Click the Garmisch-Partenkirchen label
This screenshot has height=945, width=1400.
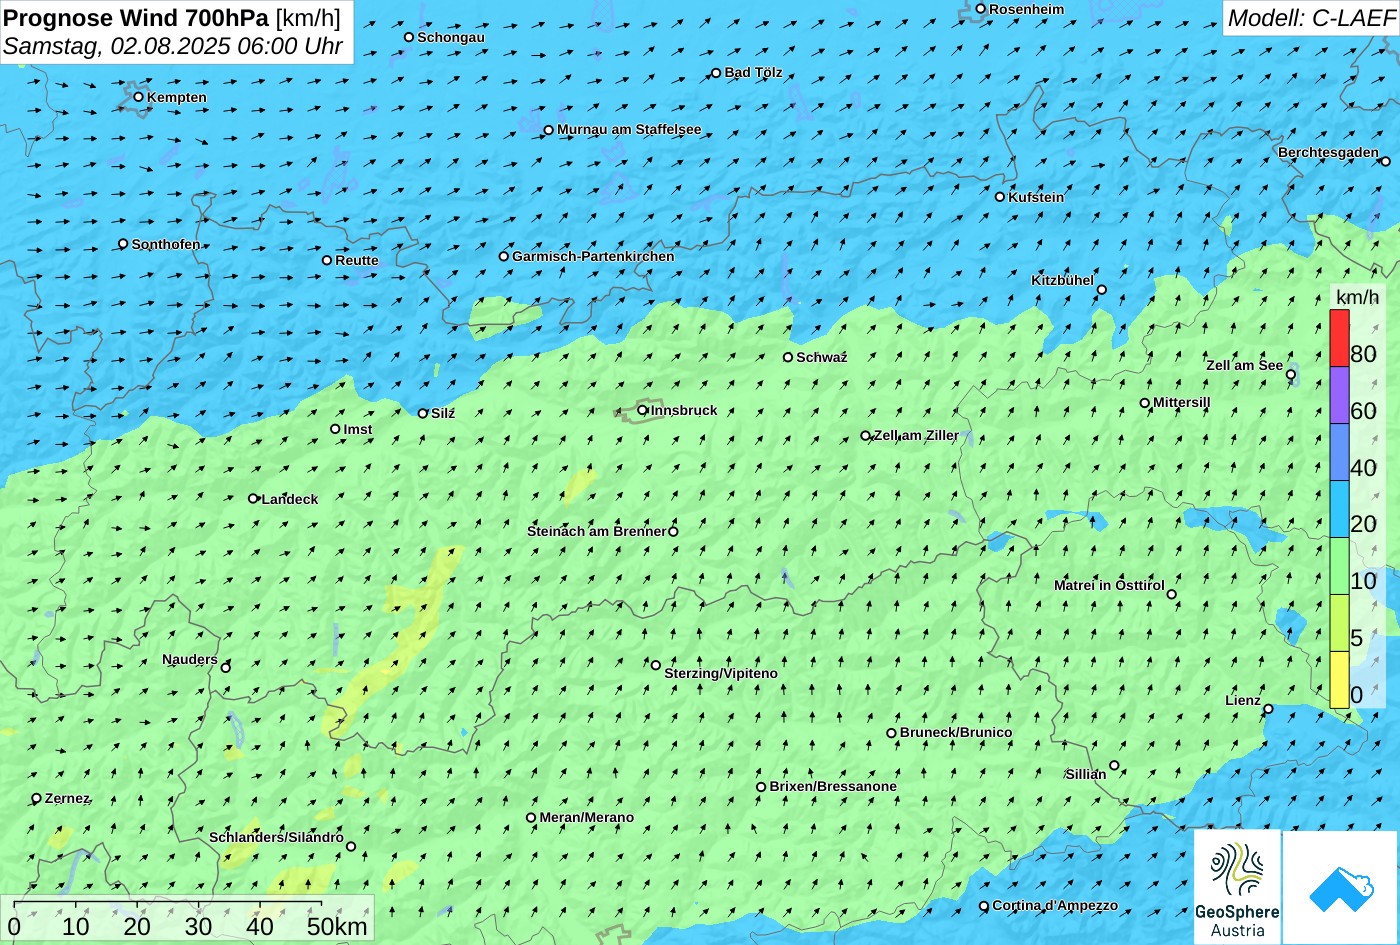593,256
